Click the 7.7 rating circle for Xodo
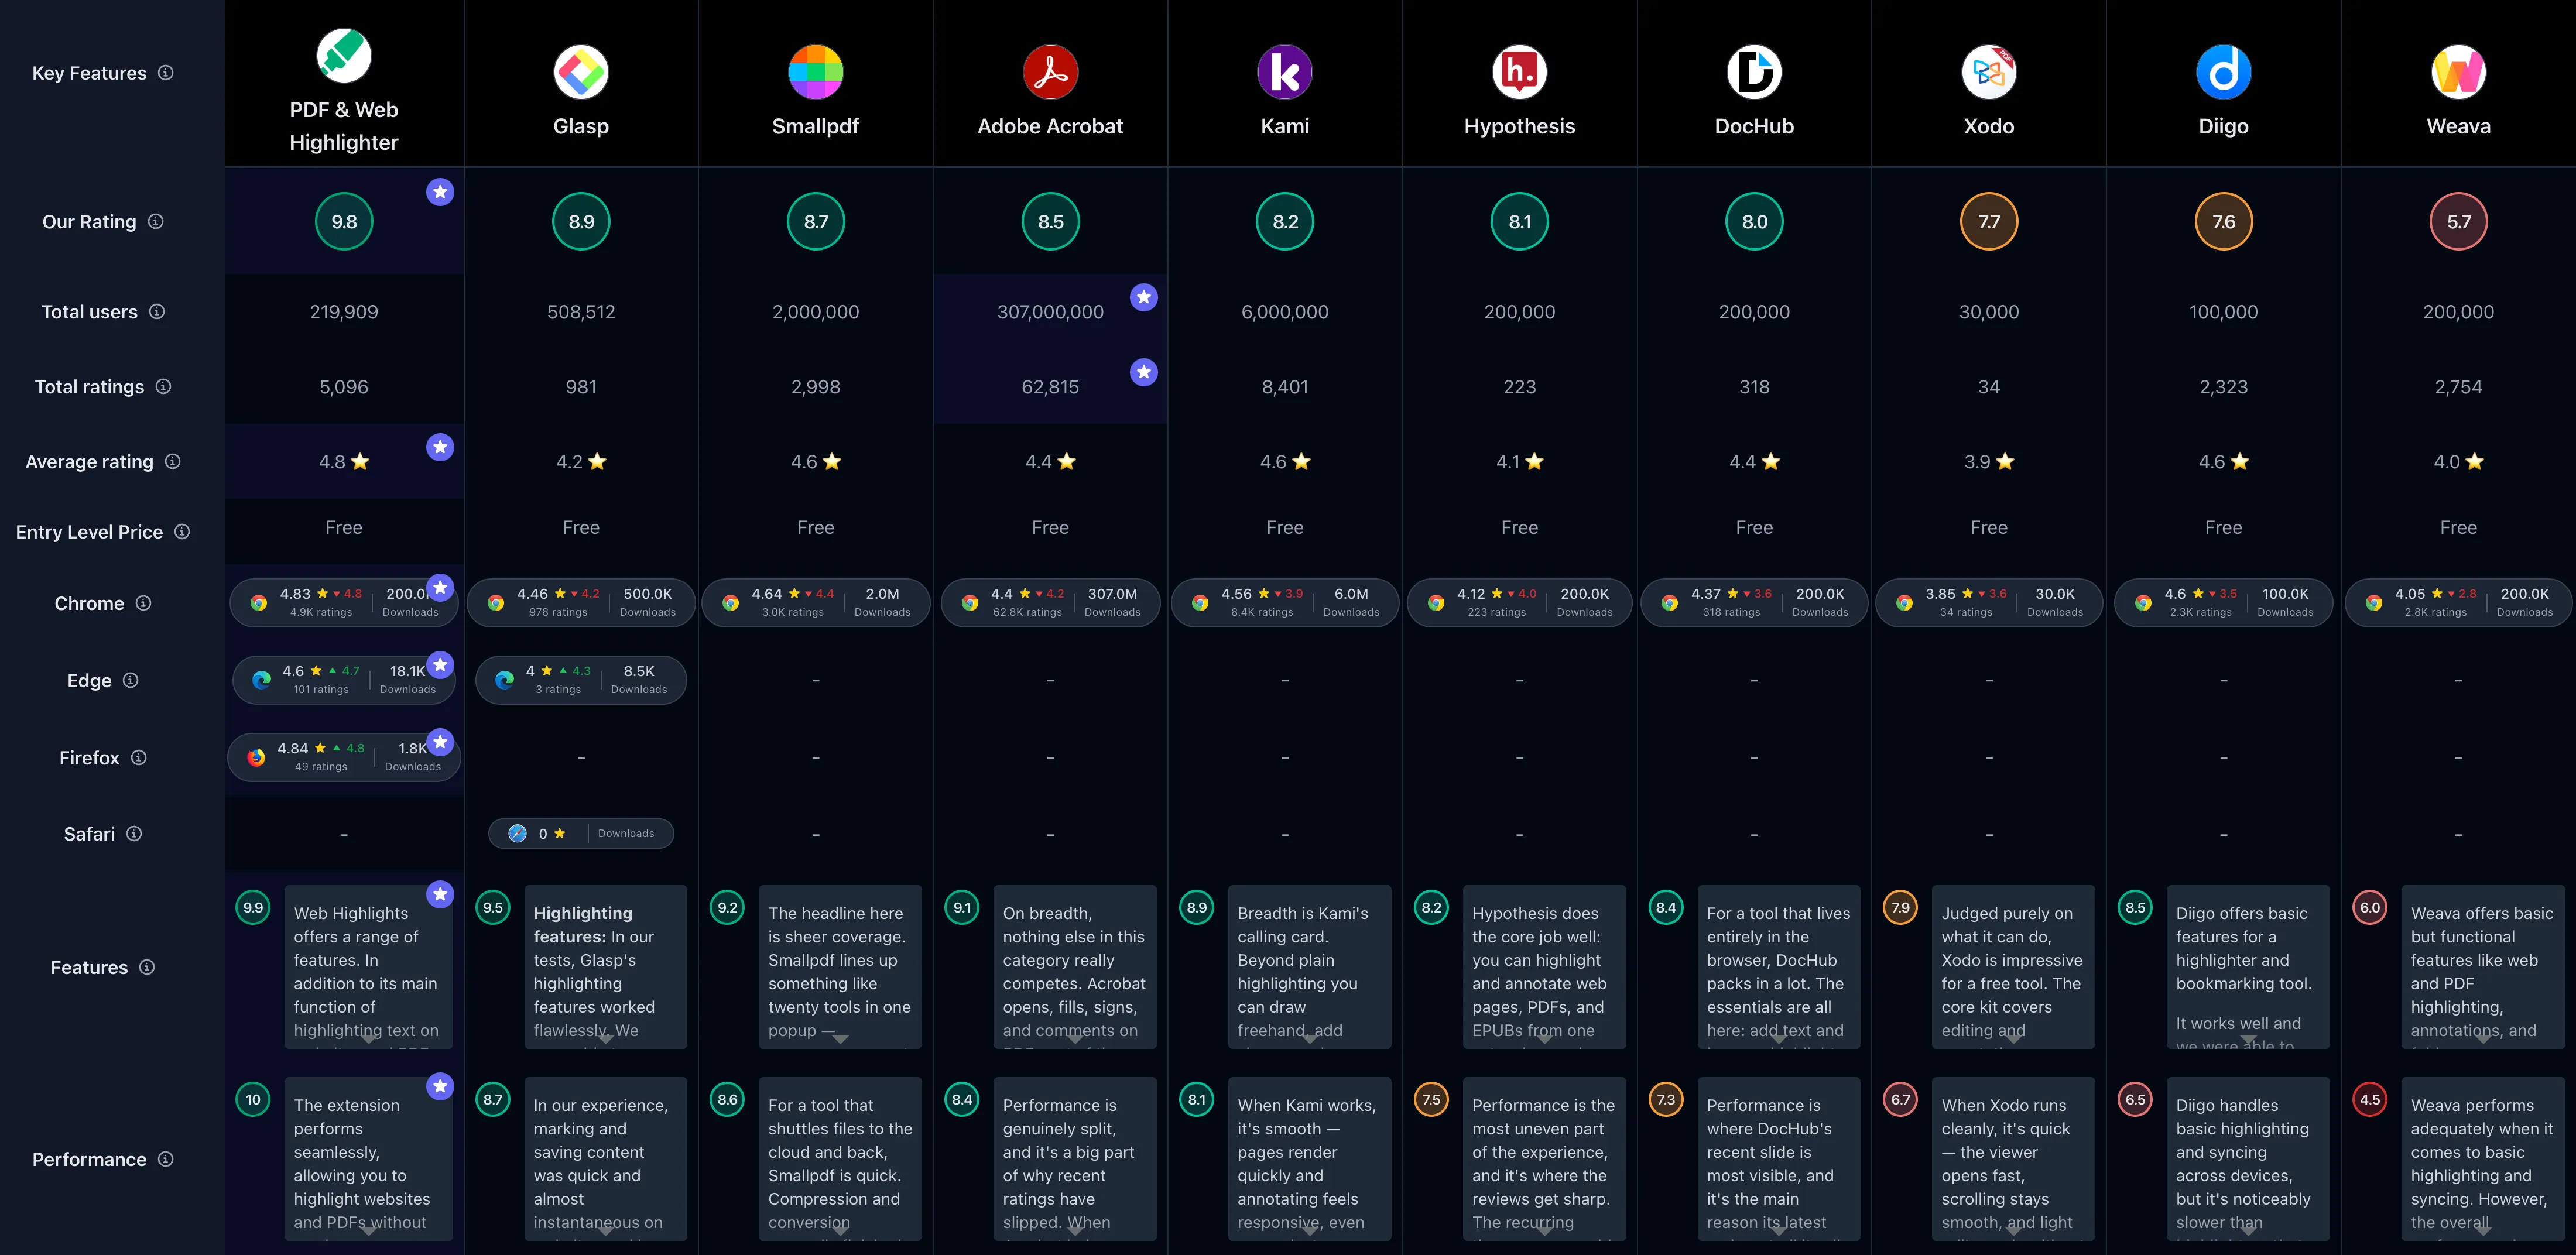This screenshot has height=1255, width=2576. [x=1989, y=221]
